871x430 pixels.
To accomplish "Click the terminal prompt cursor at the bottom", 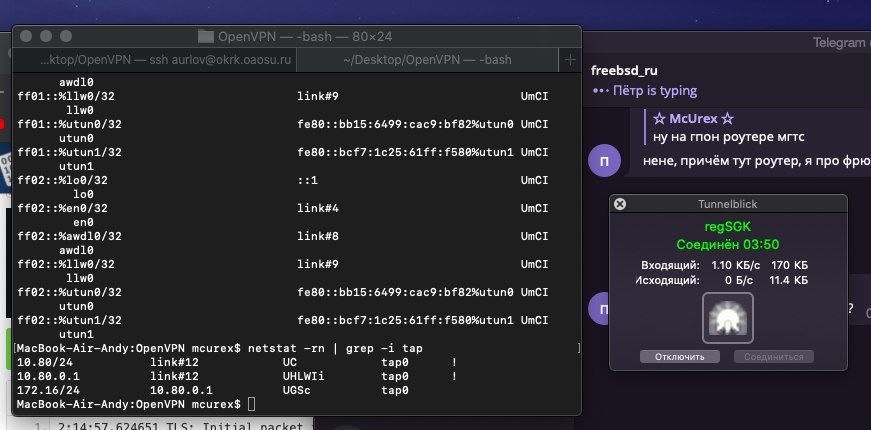I will (x=252, y=404).
